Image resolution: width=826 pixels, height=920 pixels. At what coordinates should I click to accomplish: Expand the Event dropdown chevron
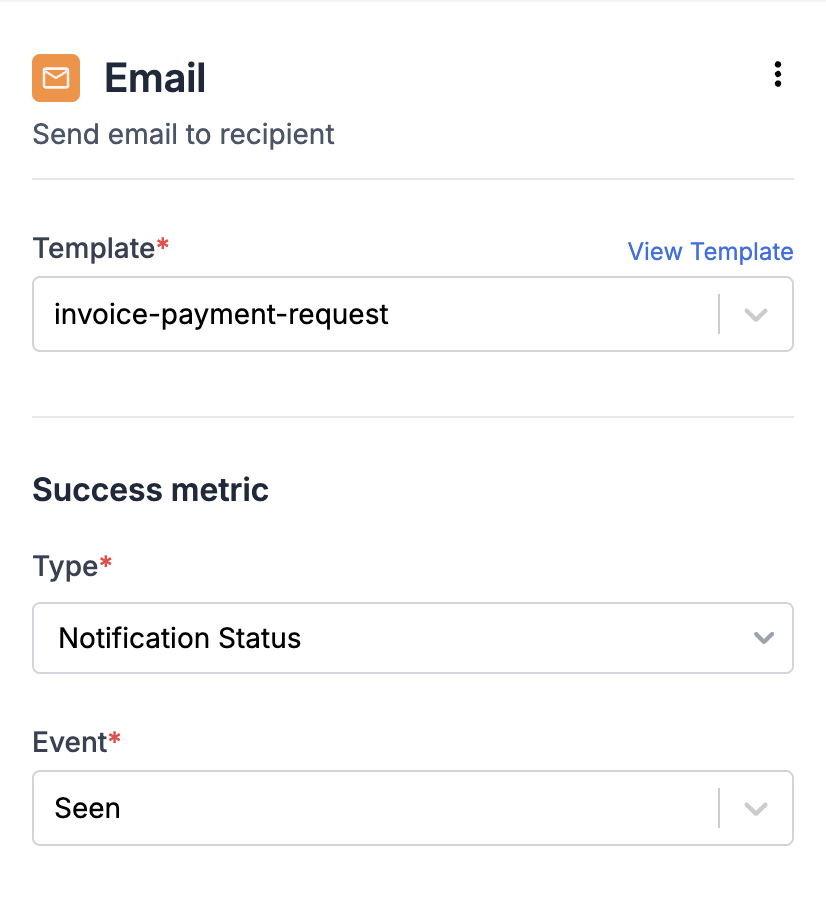756,809
